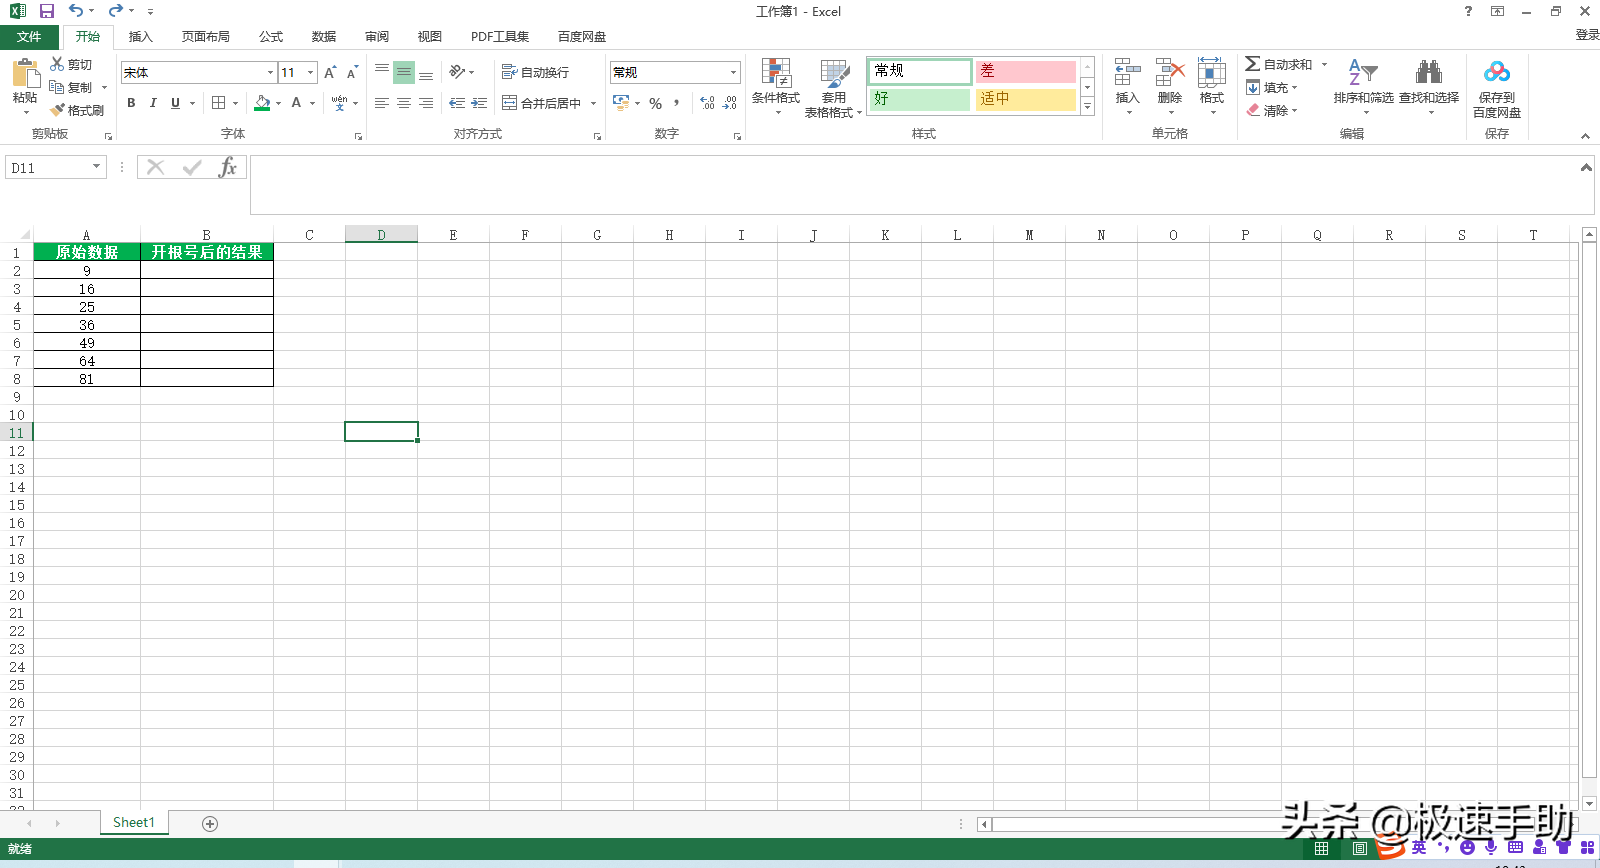Switch to Insert (插入) tab
1600x868 pixels.
coord(141,37)
